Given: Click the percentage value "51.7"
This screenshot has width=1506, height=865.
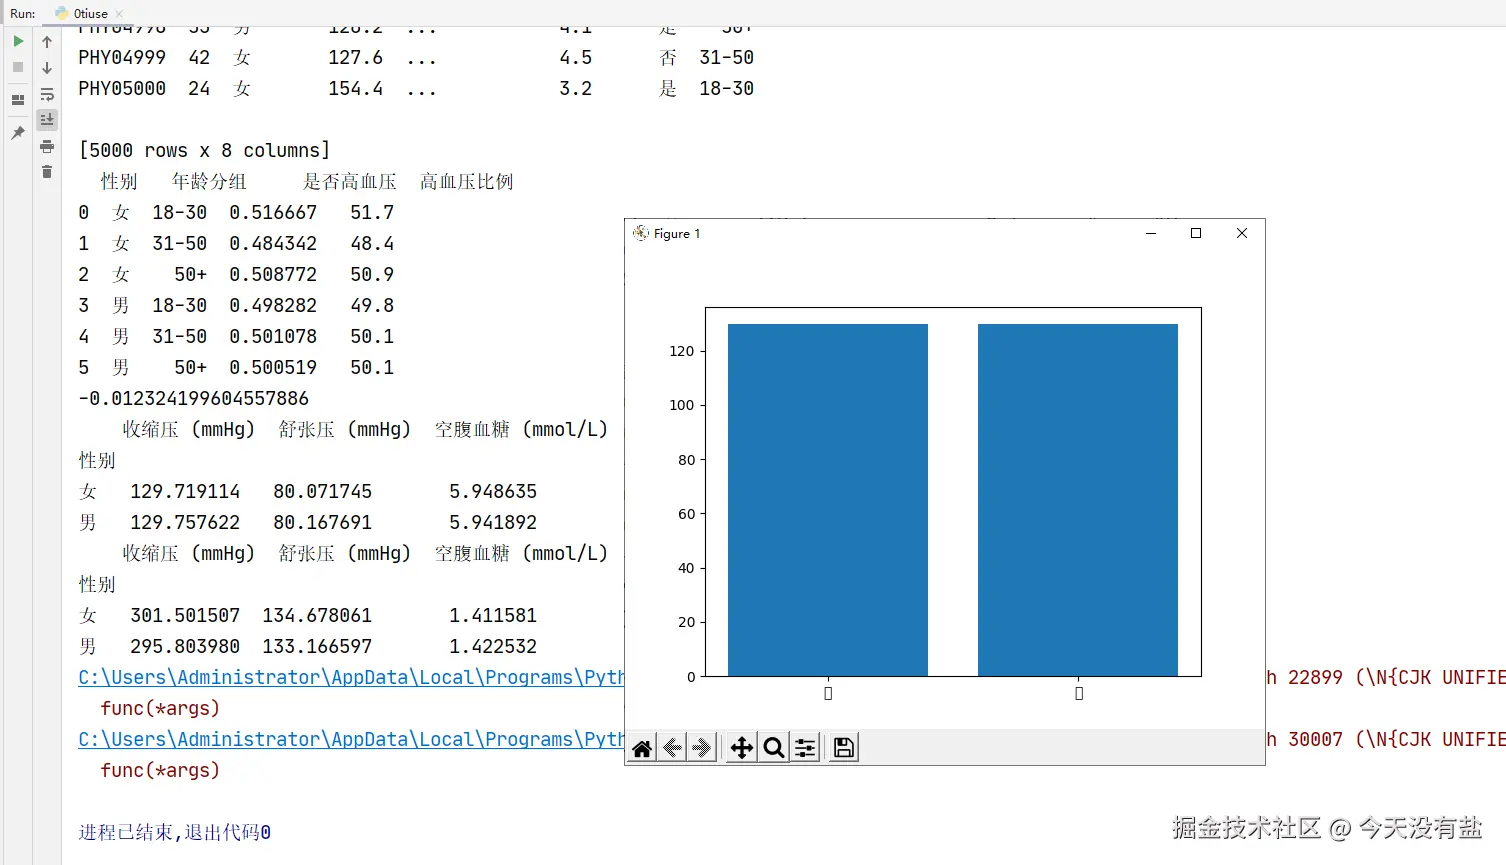Looking at the screenshot, I should pyautogui.click(x=372, y=212).
